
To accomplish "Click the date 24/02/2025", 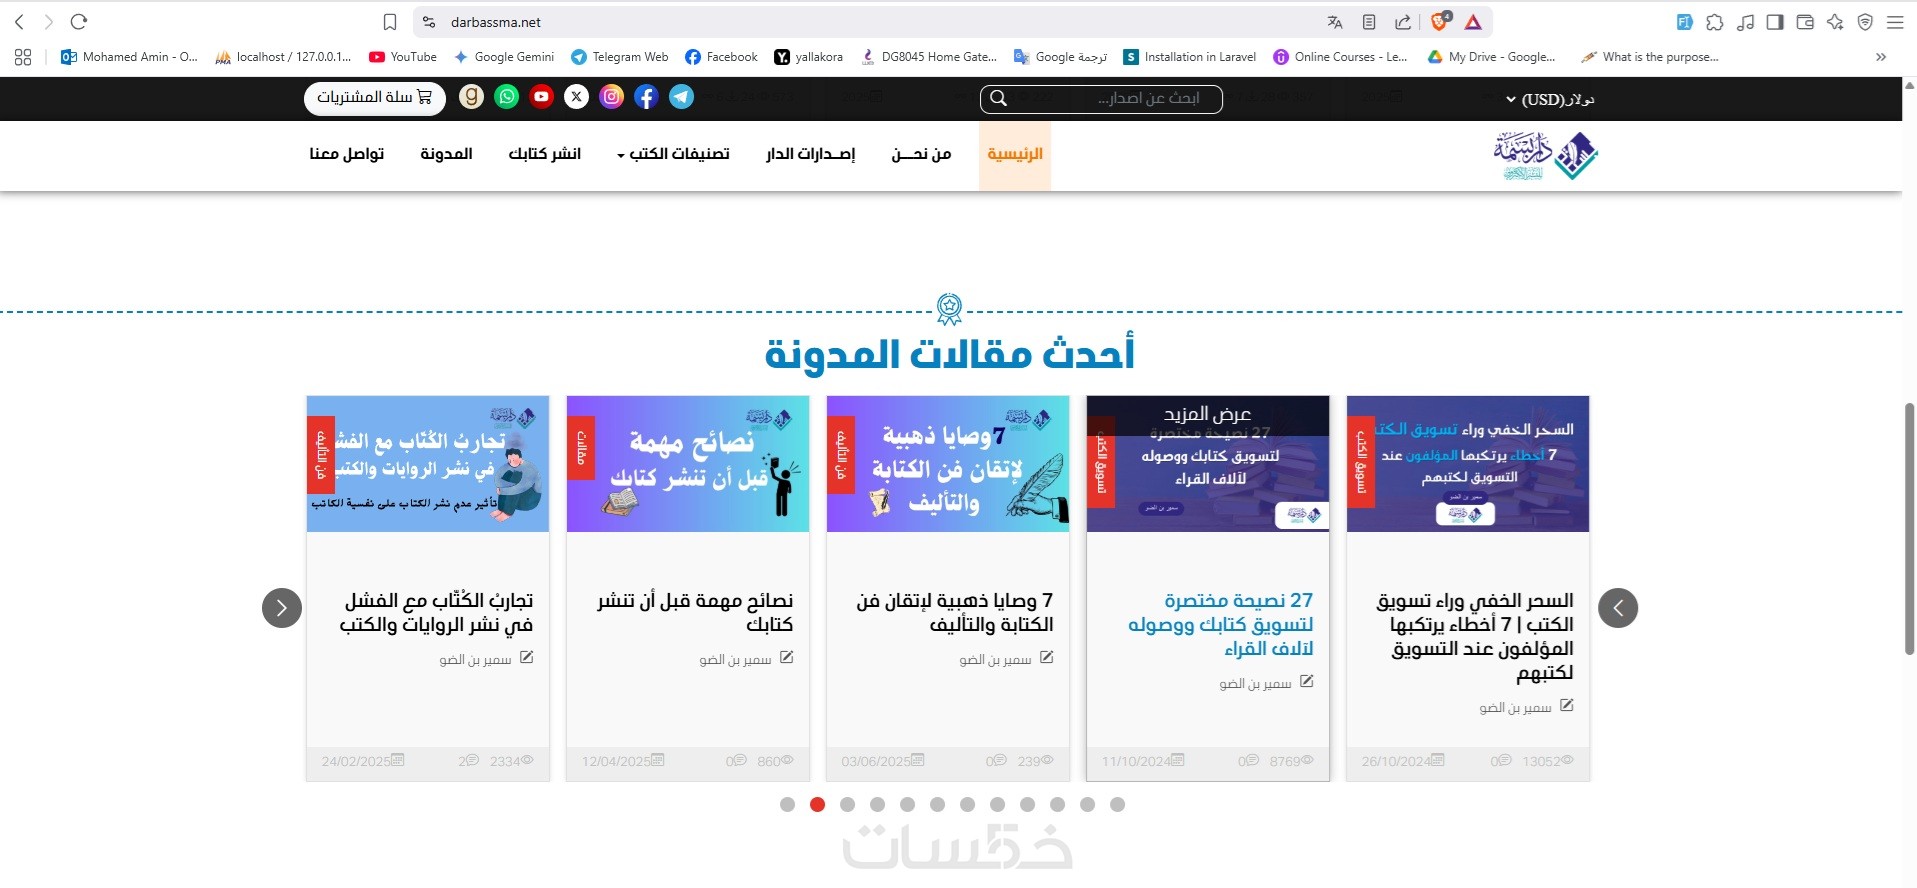I will pos(356,761).
